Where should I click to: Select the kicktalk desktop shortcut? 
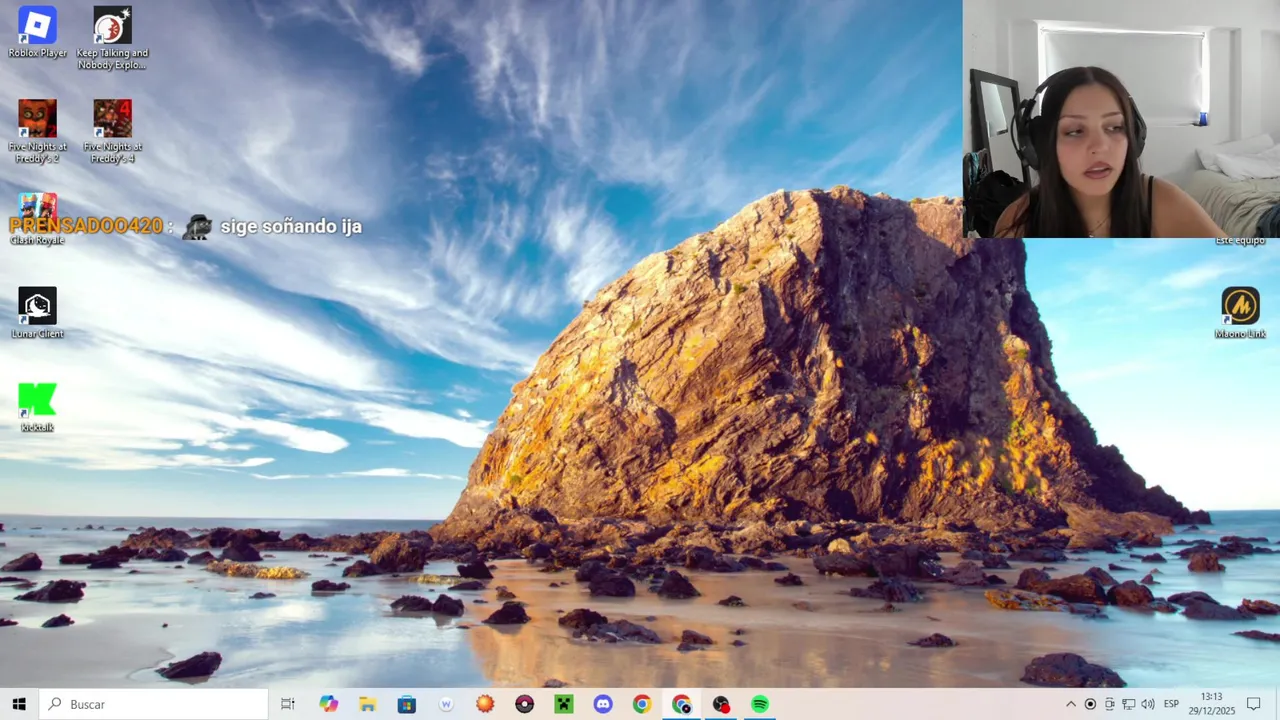[x=37, y=406]
